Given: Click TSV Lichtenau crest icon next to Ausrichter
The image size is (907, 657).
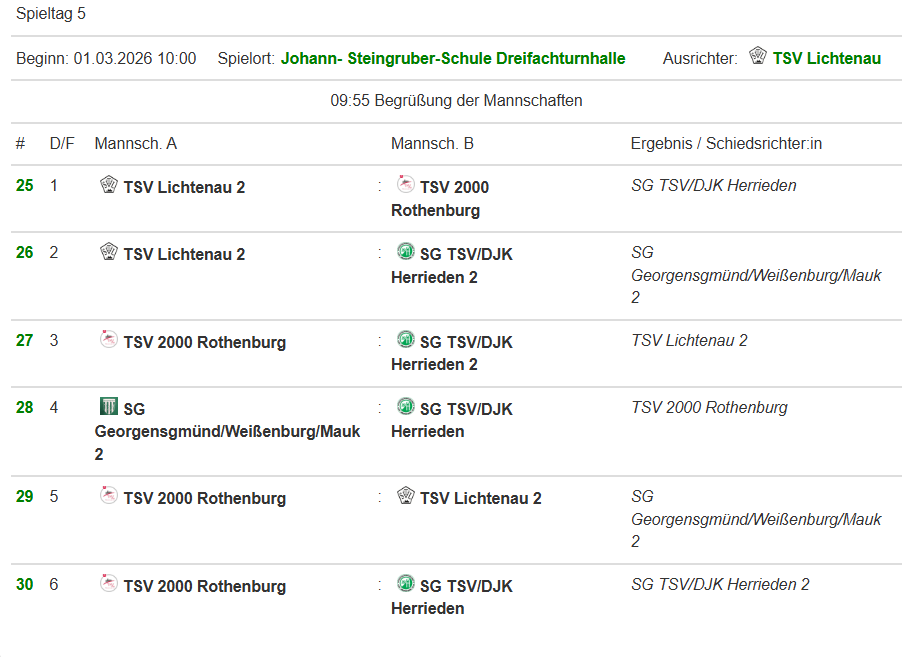Looking at the screenshot, I should [x=758, y=57].
